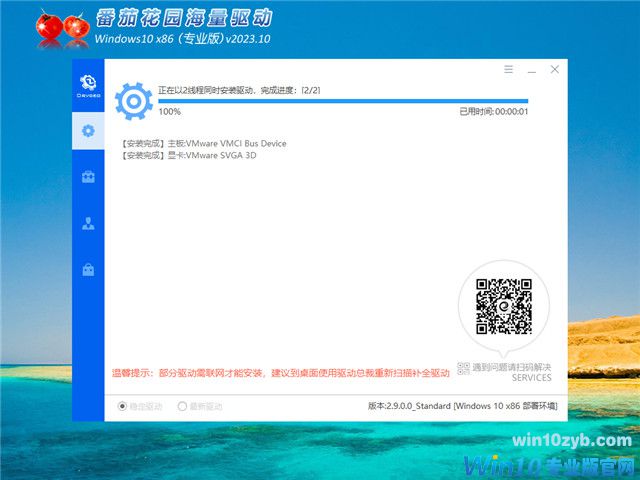Click the large QR code image
The height and width of the screenshot is (480, 640).
(502, 306)
